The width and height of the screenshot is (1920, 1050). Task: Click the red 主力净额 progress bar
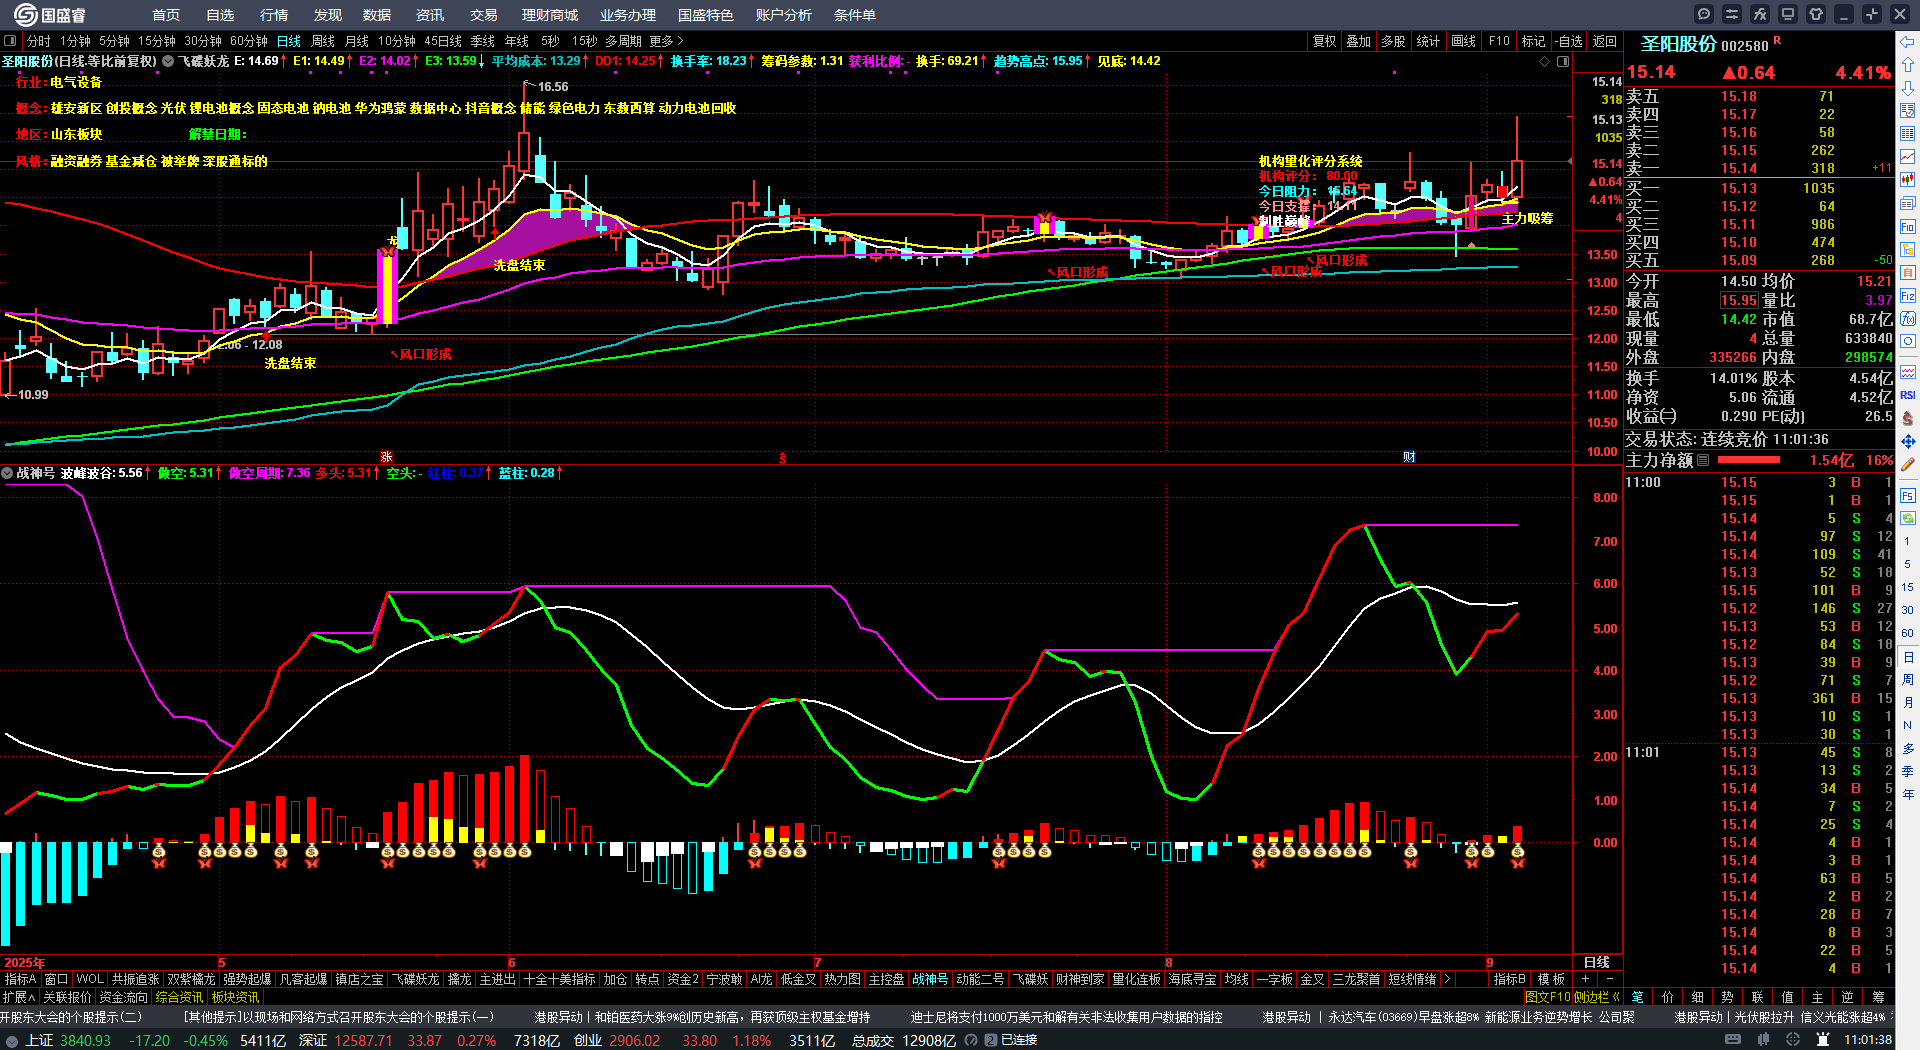[x=1748, y=460]
